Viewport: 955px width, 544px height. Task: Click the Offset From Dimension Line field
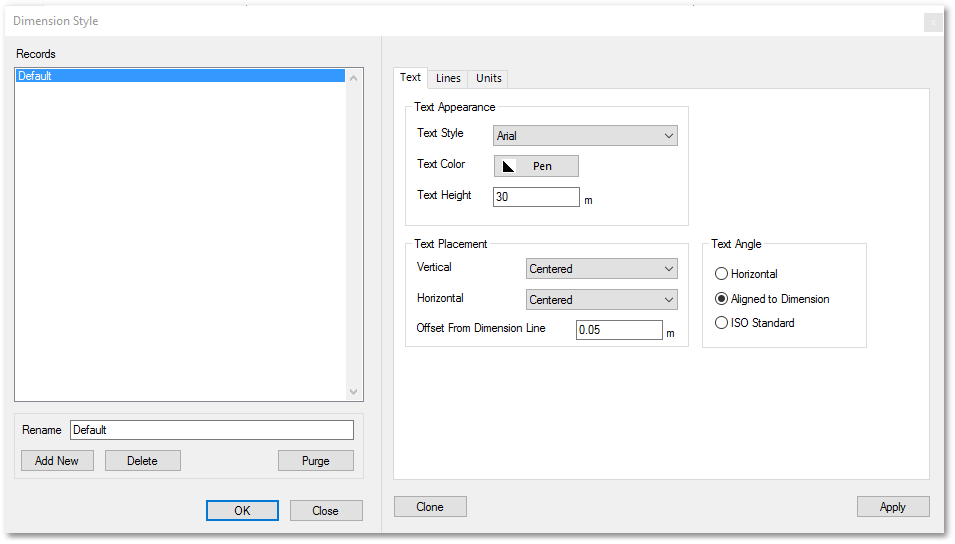coord(619,330)
